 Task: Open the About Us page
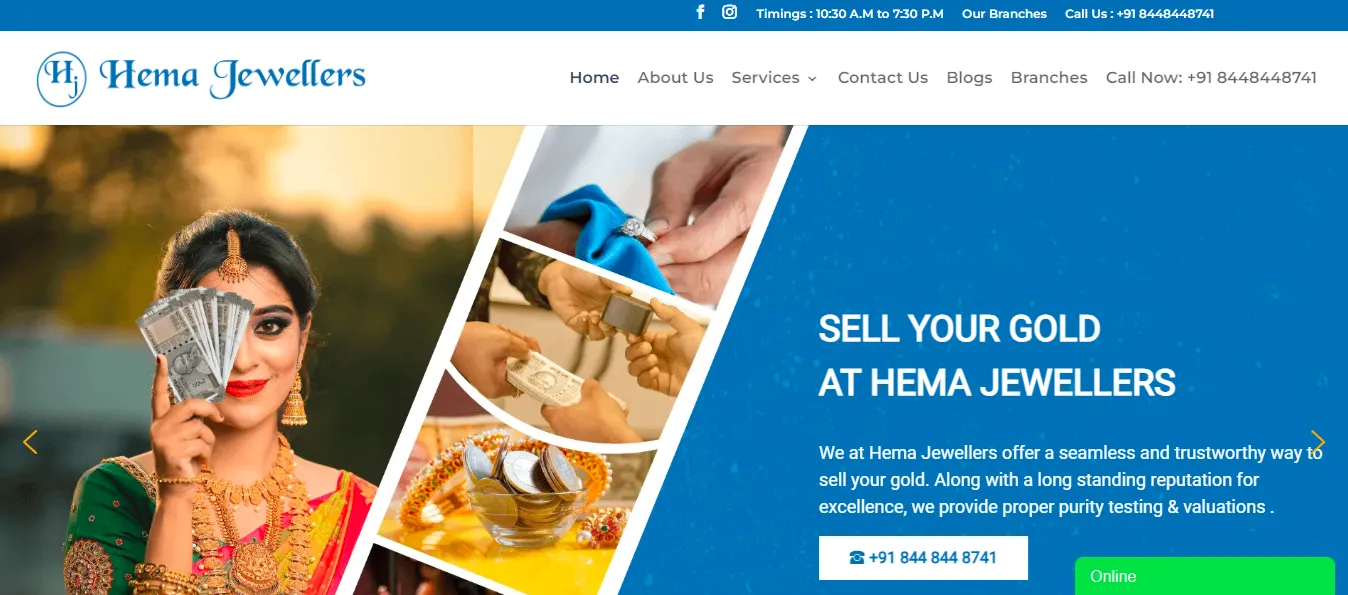pos(675,78)
